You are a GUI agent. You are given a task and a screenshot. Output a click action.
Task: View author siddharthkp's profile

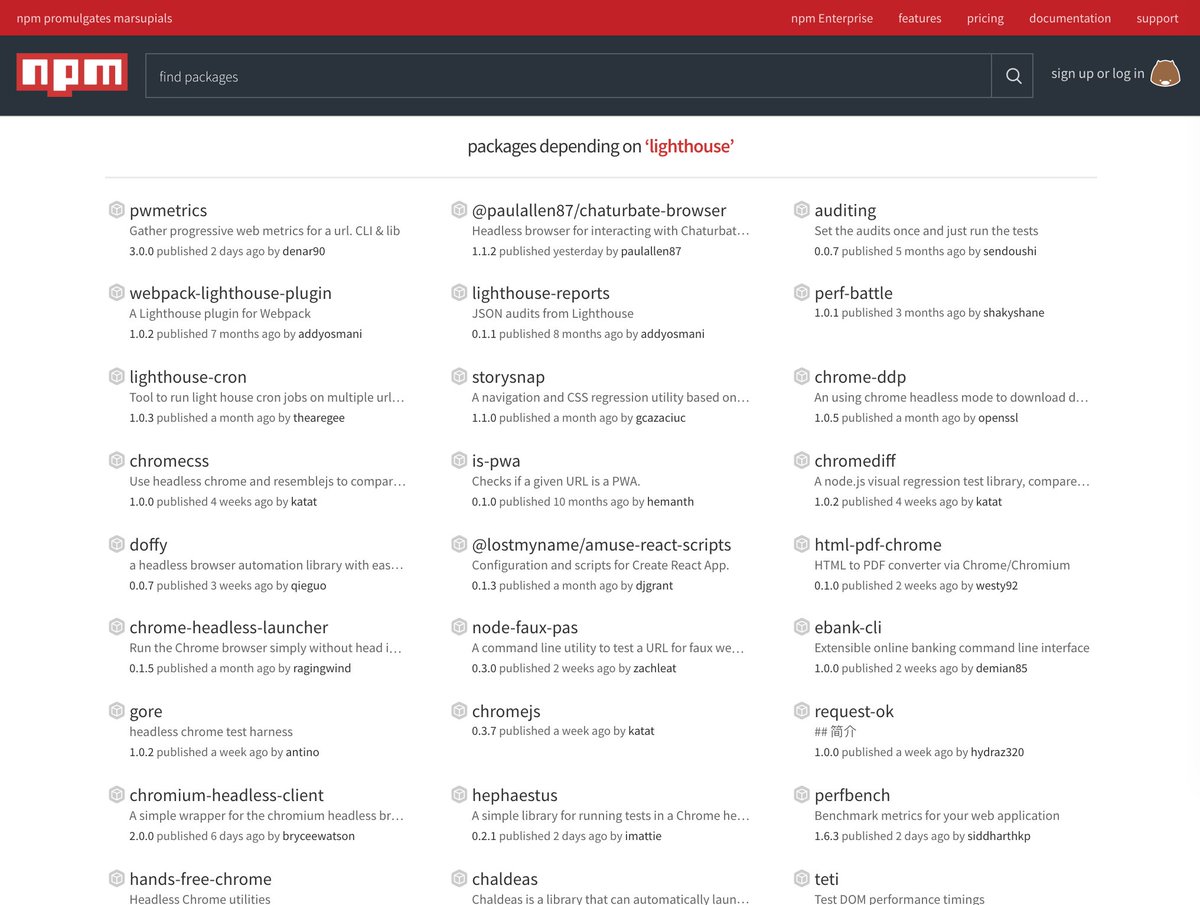coord(999,836)
